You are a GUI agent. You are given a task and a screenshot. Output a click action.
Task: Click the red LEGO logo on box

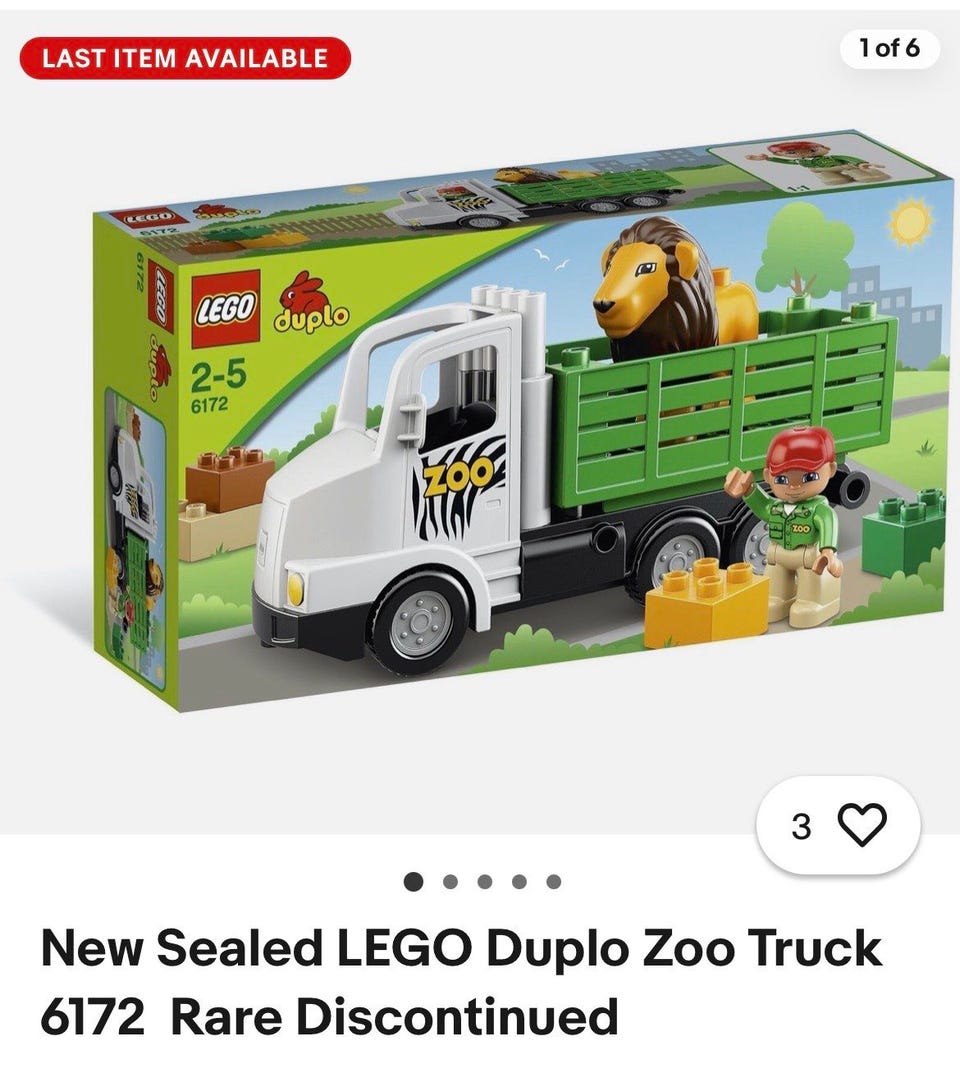226,308
